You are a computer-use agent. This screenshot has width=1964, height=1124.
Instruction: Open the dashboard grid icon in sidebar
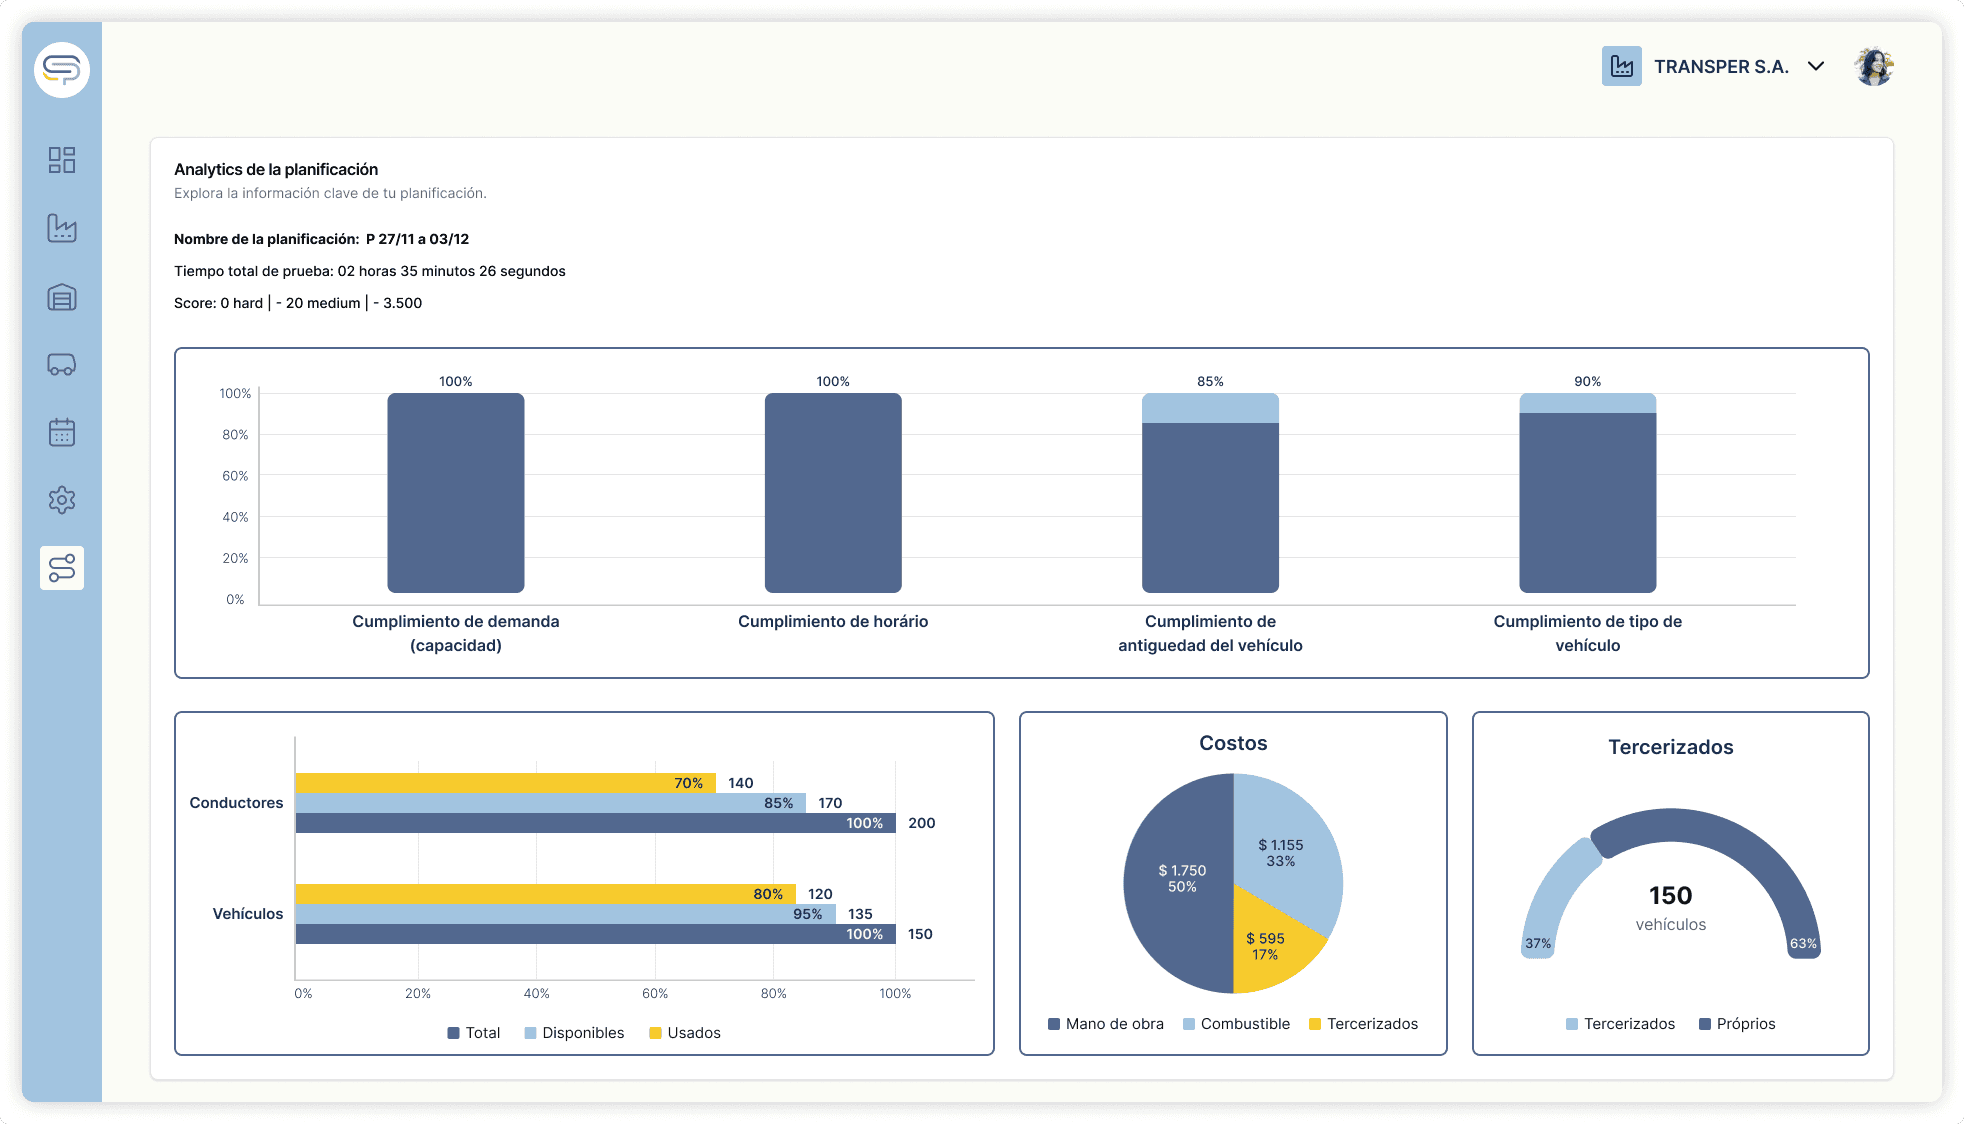61,160
